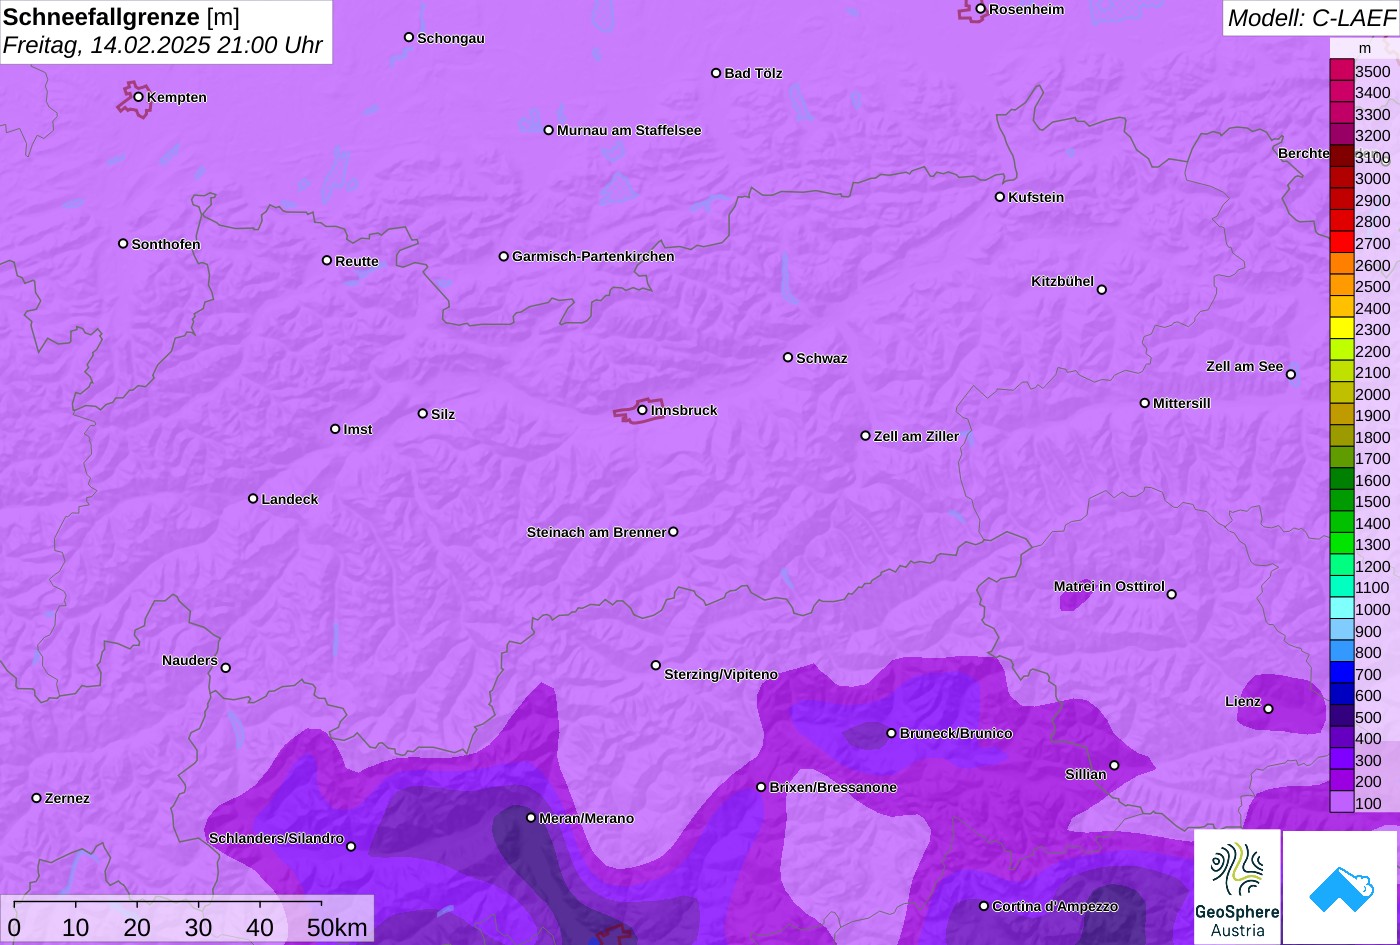This screenshot has height=945, width=1400.
Task: Pick the orange 2500 m legend swatch
Action: coord(1341,285)
